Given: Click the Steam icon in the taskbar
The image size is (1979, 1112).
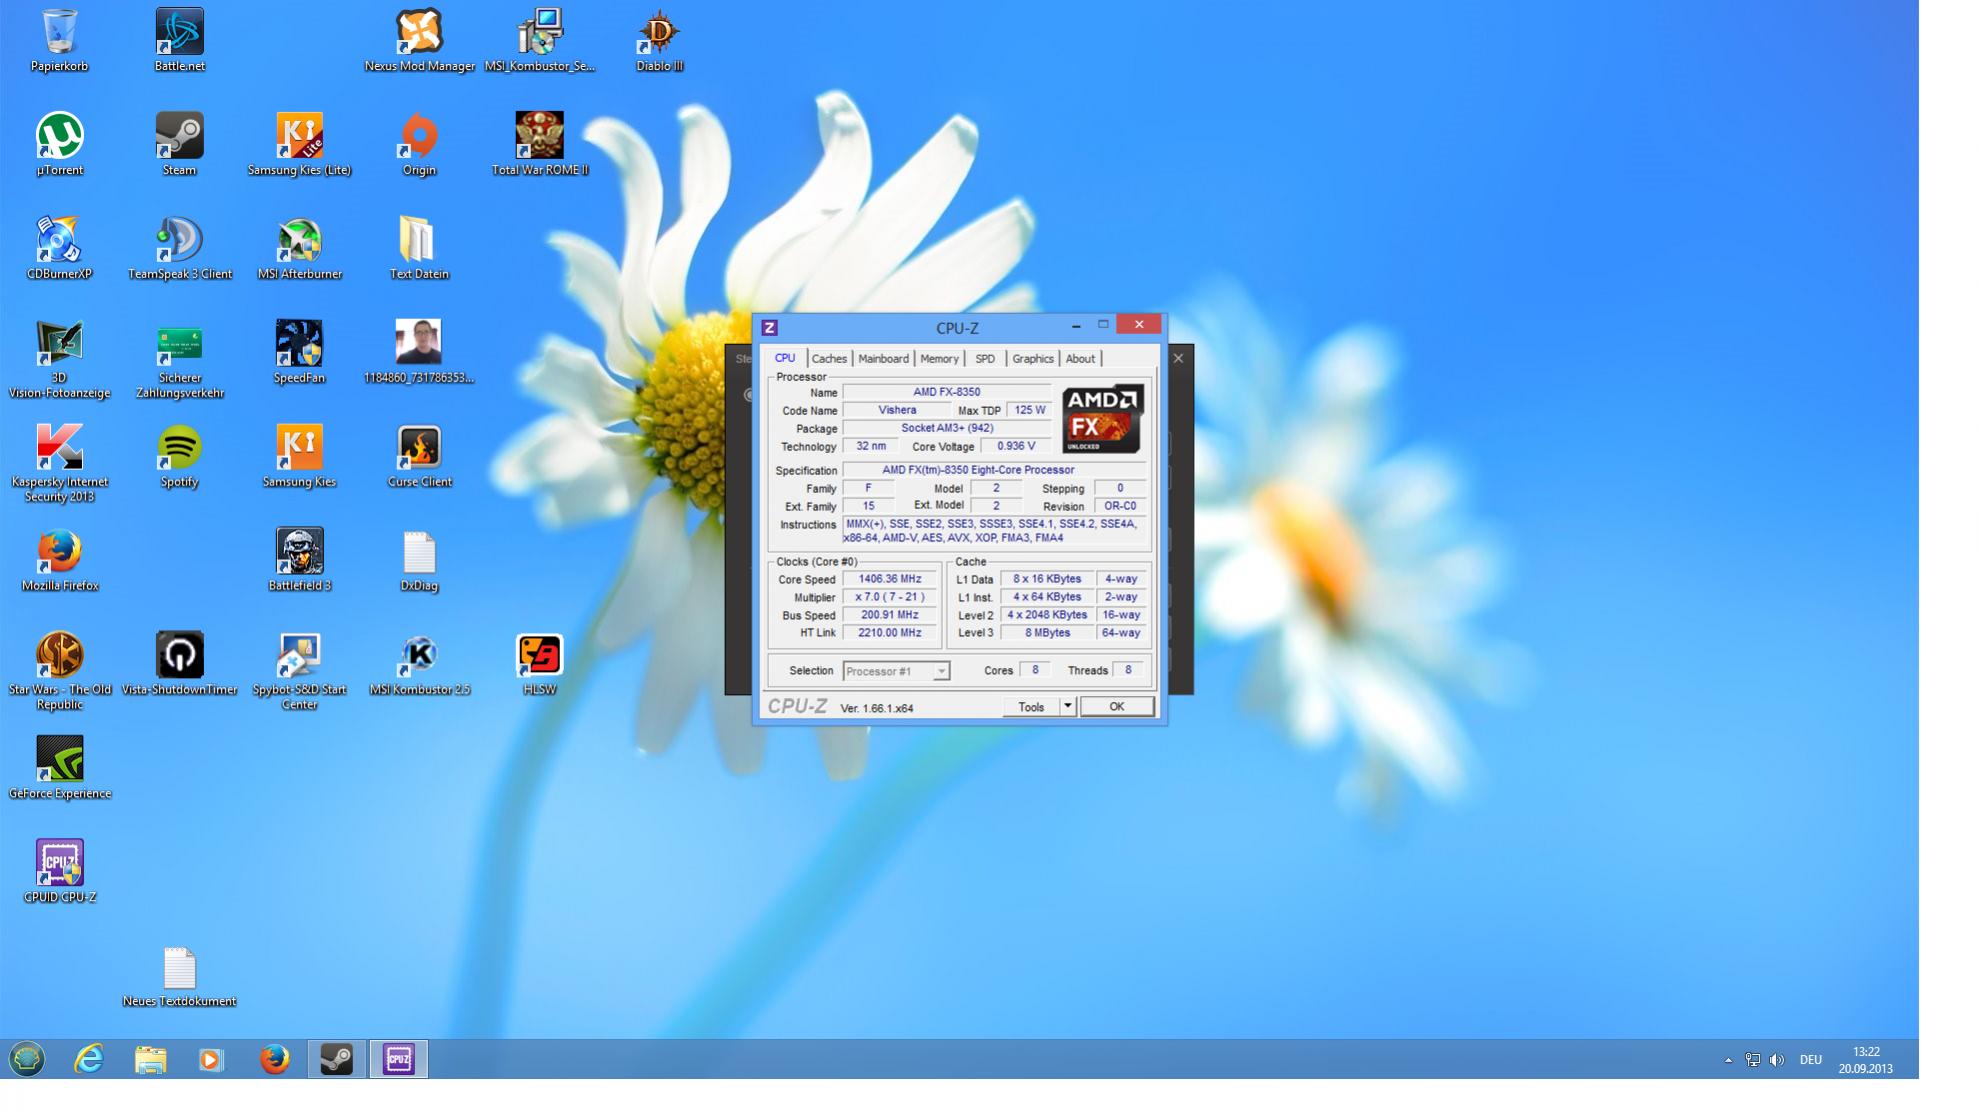Looking at the screenshot, I should click(337, 1059).
